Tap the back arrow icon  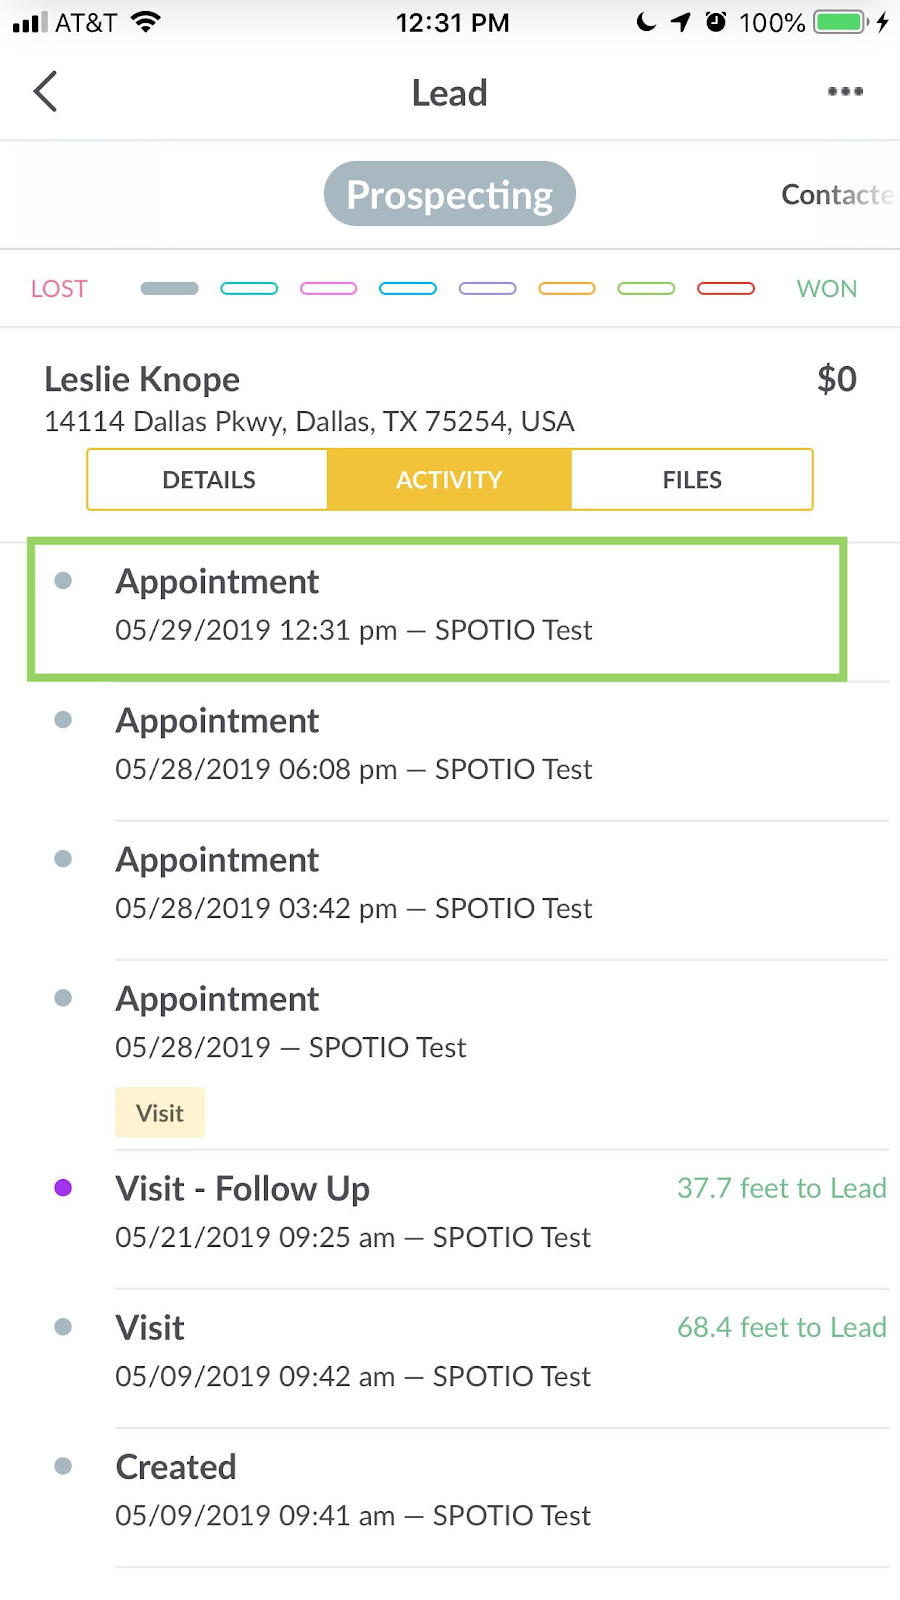[46, 92]
